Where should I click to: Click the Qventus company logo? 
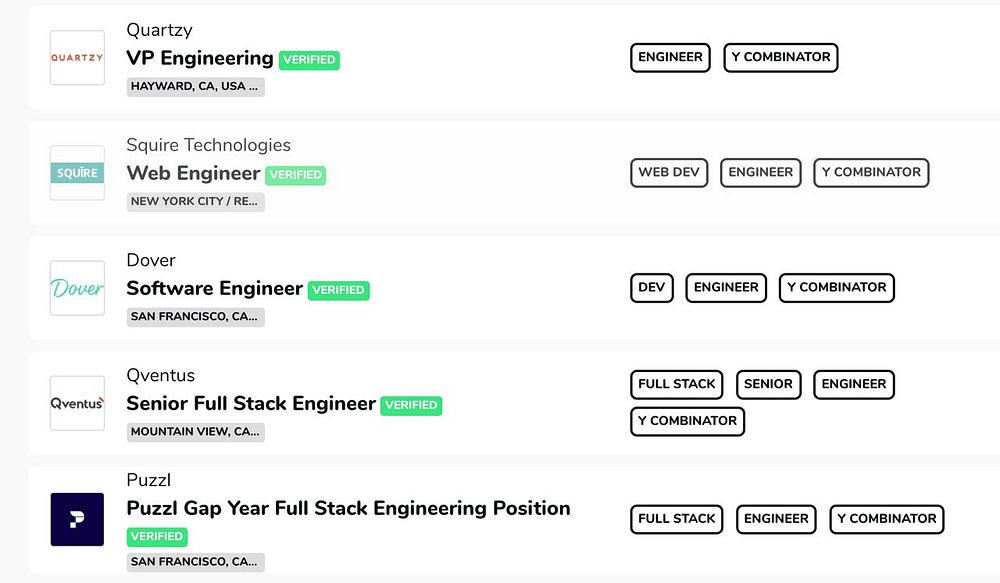coord(77,403)
